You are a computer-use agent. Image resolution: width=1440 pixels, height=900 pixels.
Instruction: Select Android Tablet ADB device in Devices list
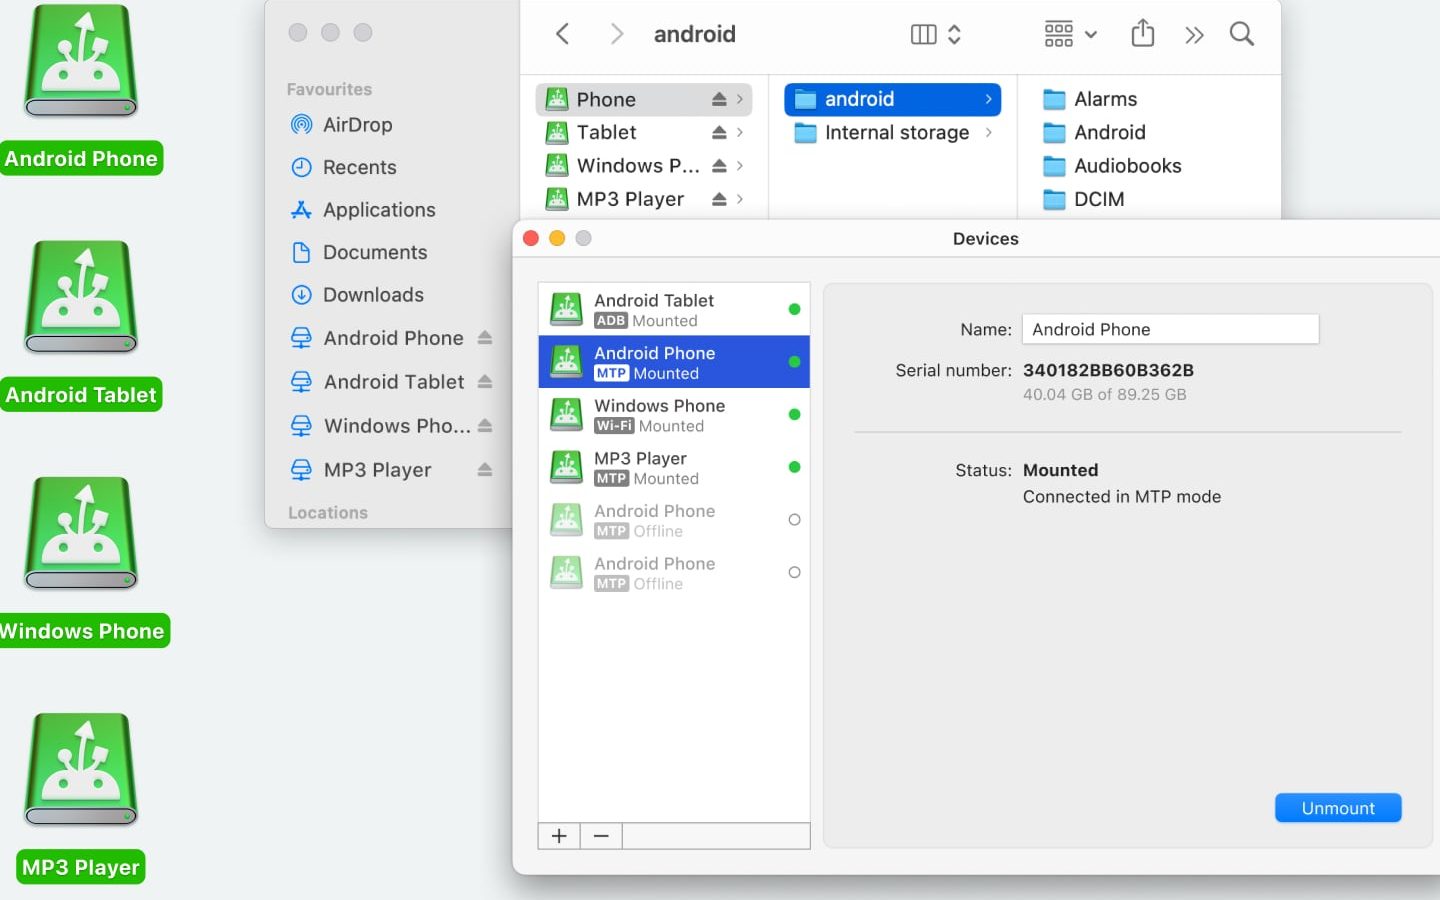[x=674, y=309]
